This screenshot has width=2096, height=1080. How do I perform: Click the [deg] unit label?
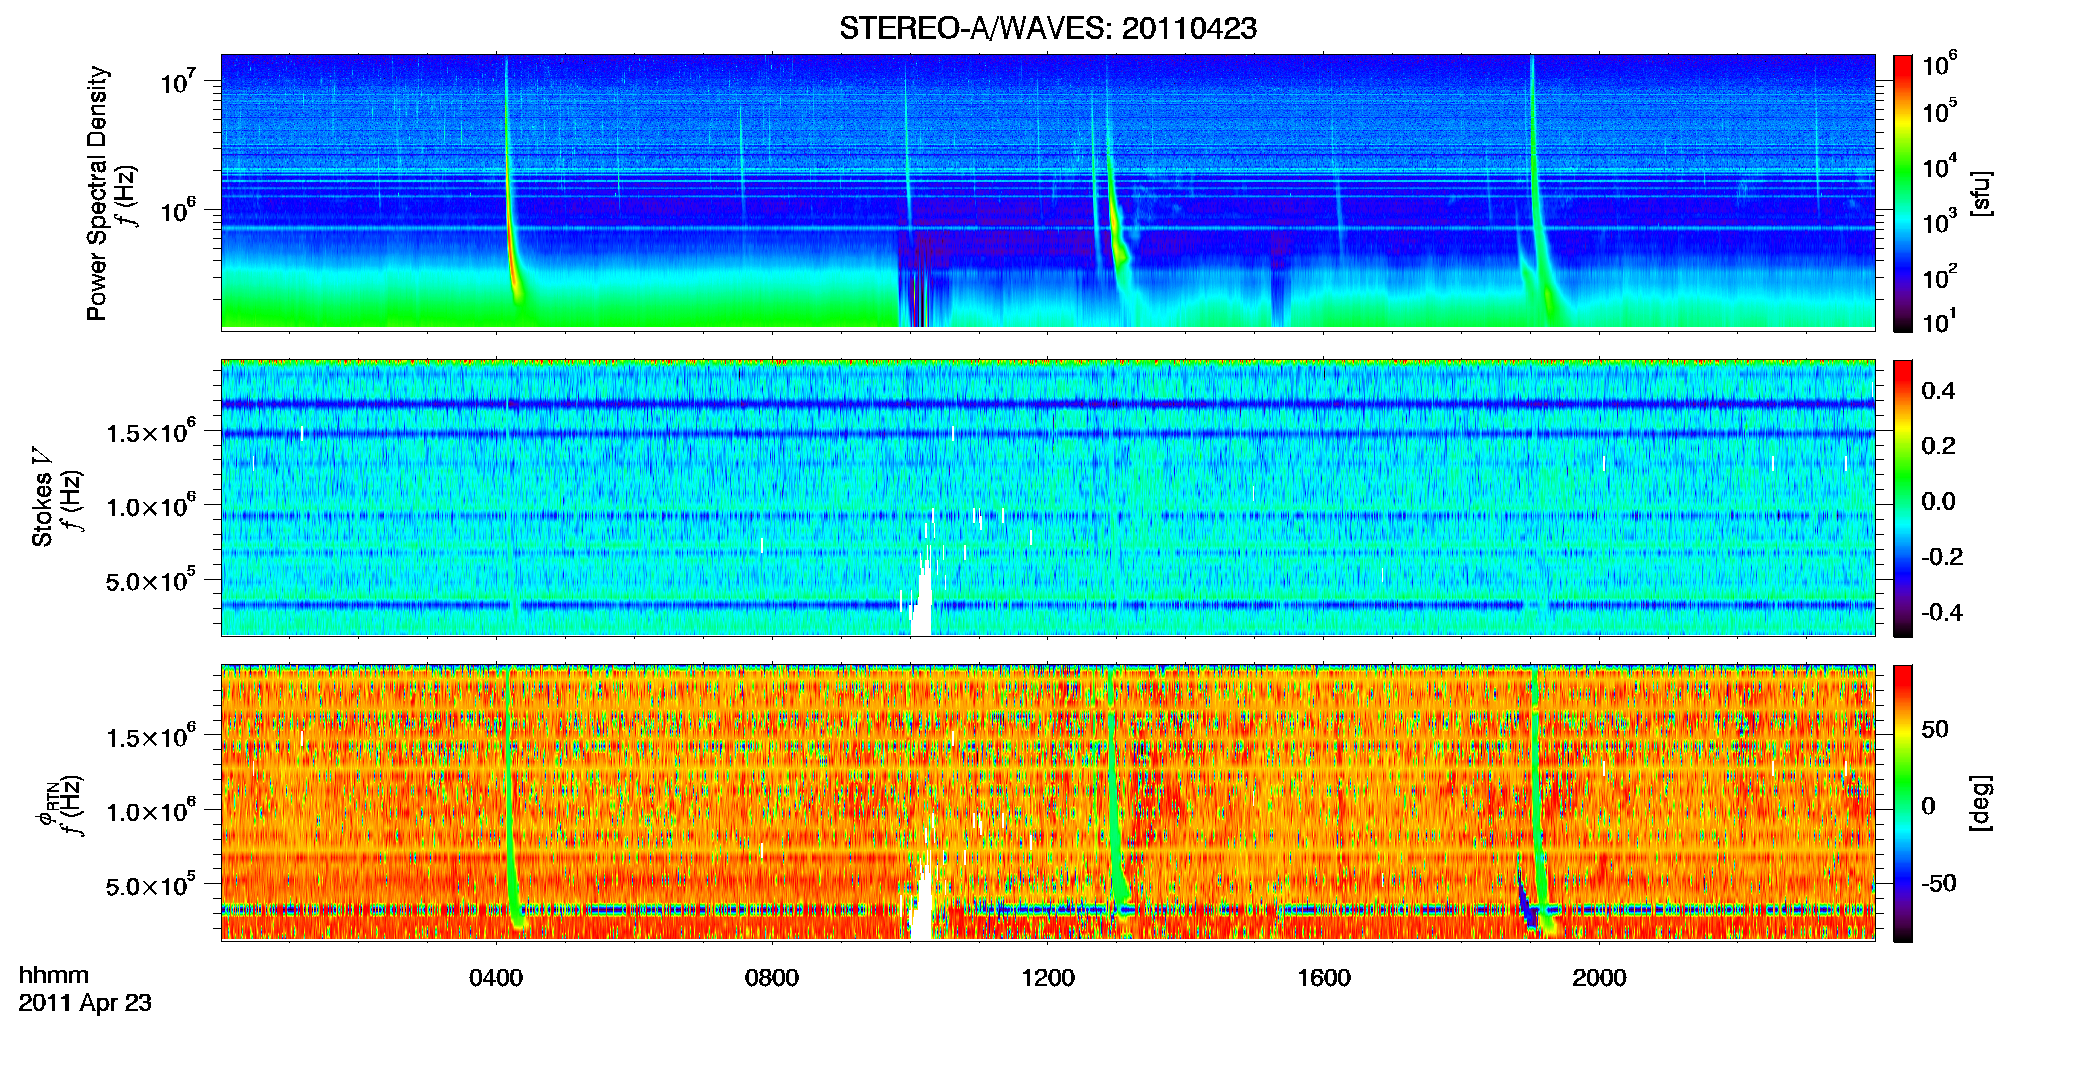[x=1981, y=803]
